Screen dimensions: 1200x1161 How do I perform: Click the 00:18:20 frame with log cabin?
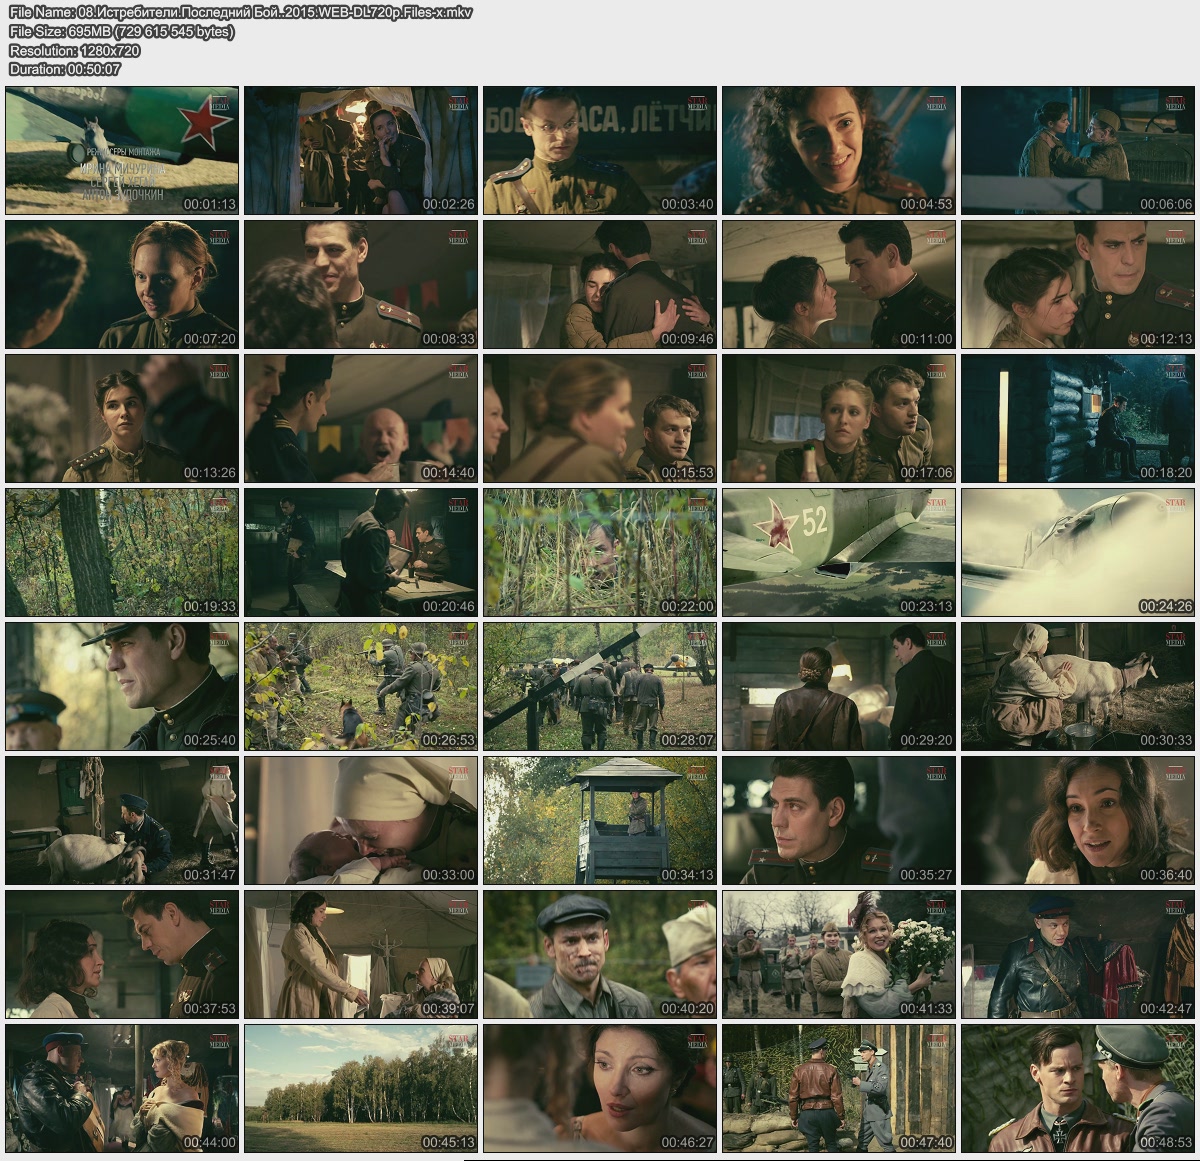[x=1078, y=418]
